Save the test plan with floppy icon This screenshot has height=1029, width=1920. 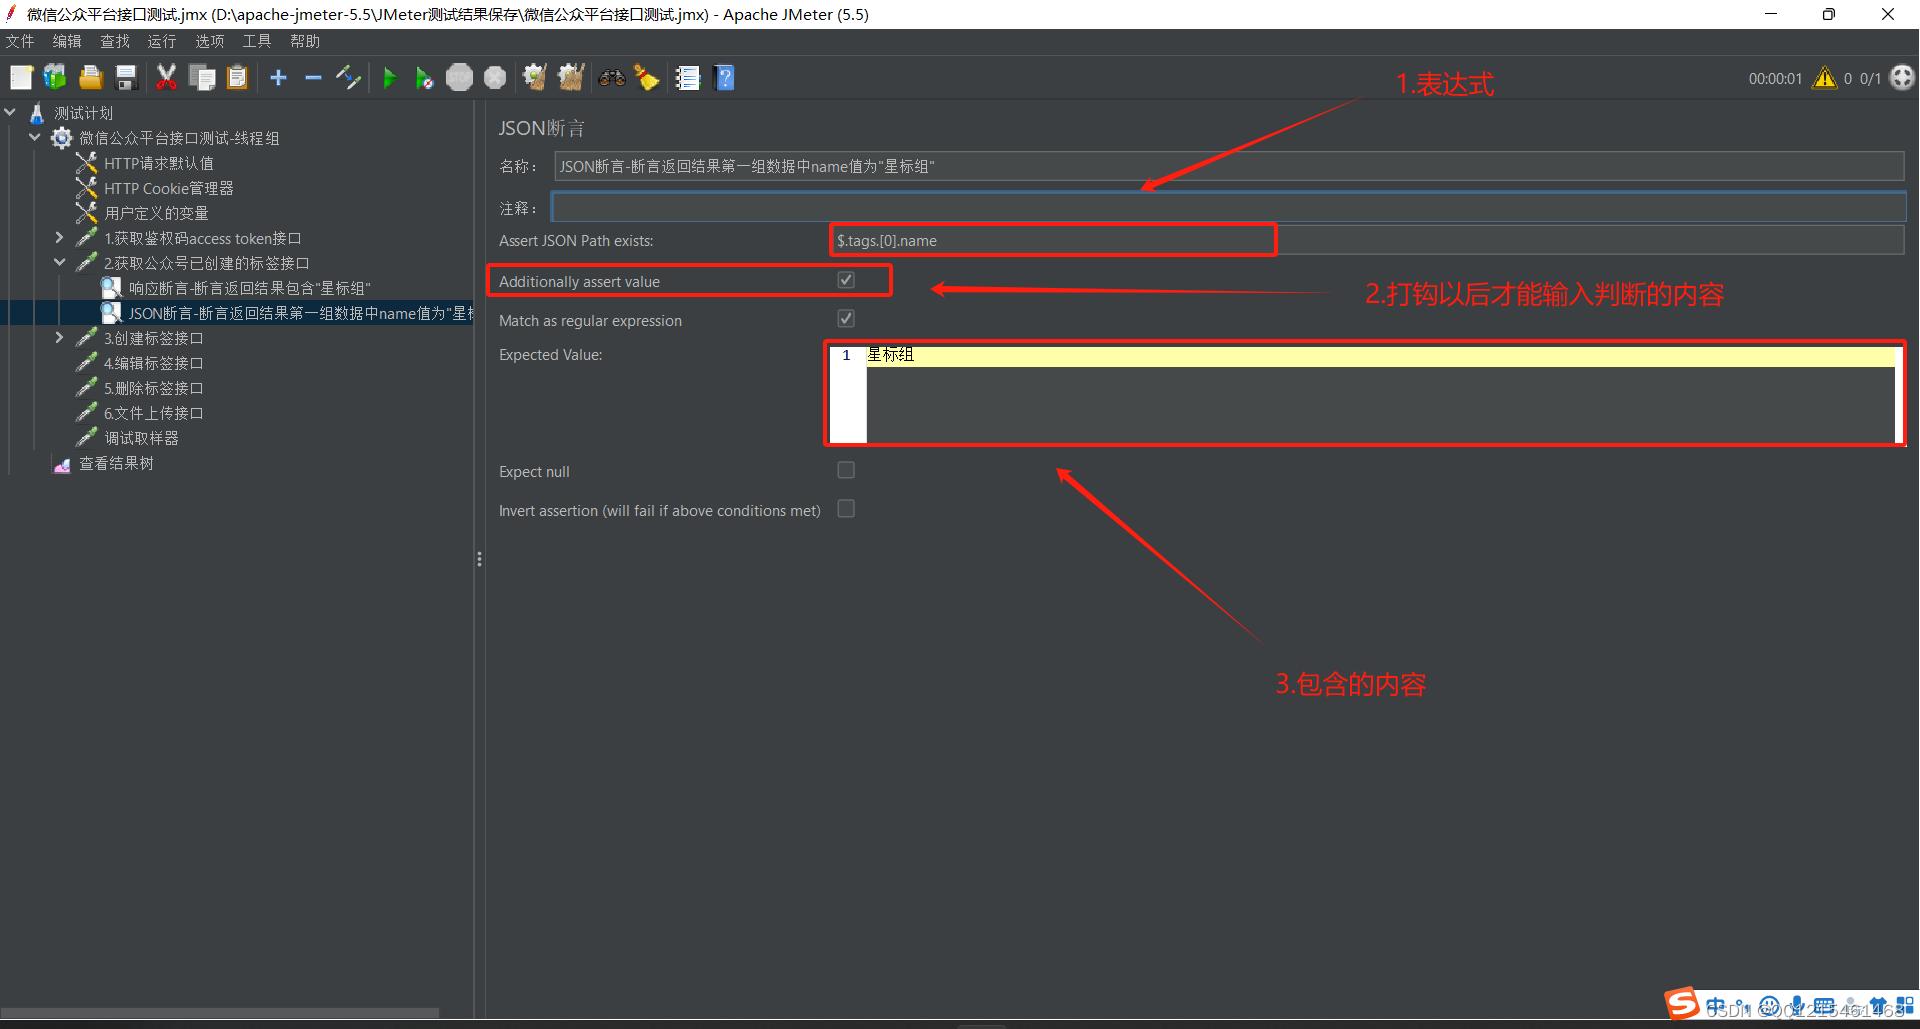pos(126,78)
